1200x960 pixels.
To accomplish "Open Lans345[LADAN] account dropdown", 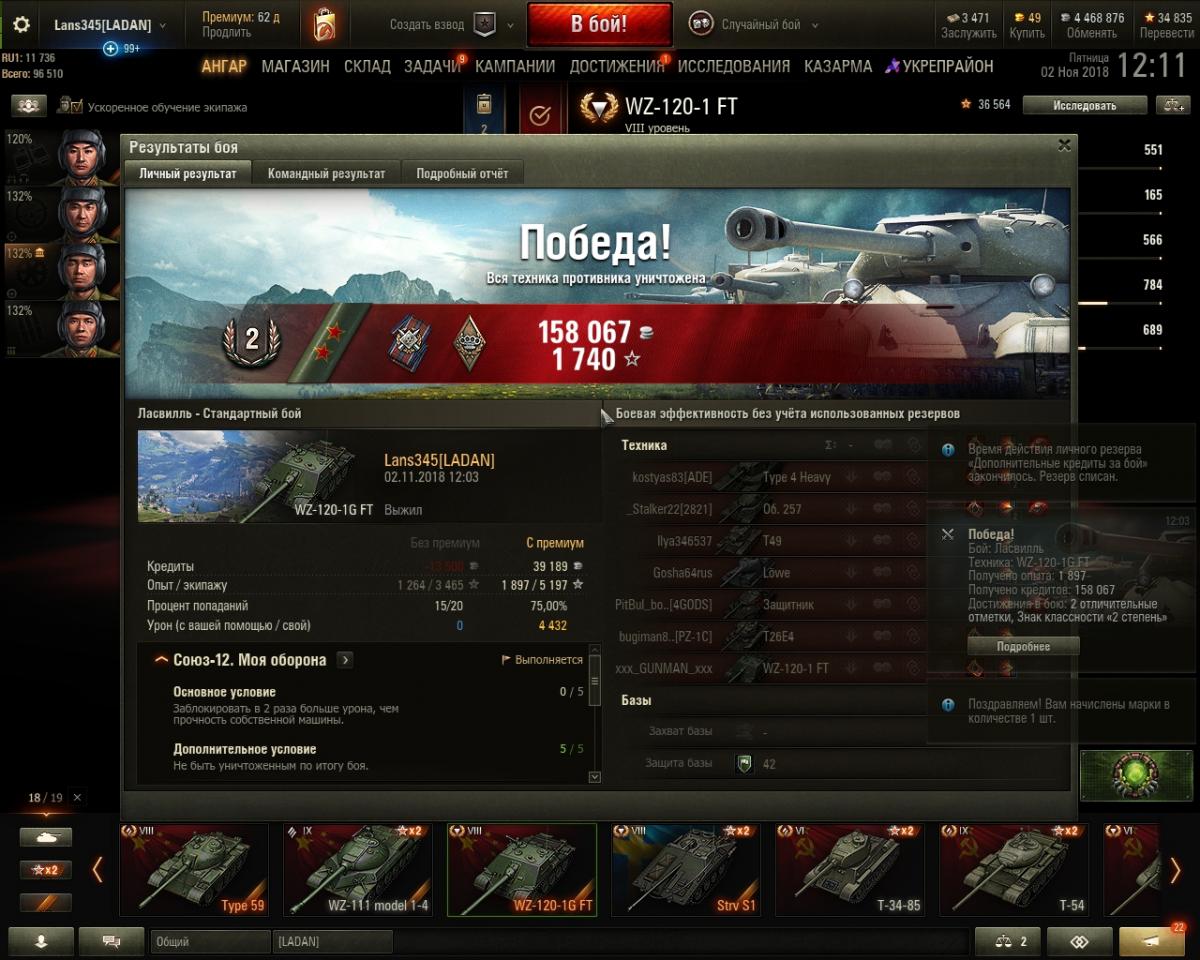I will click(x=109, y=25).
